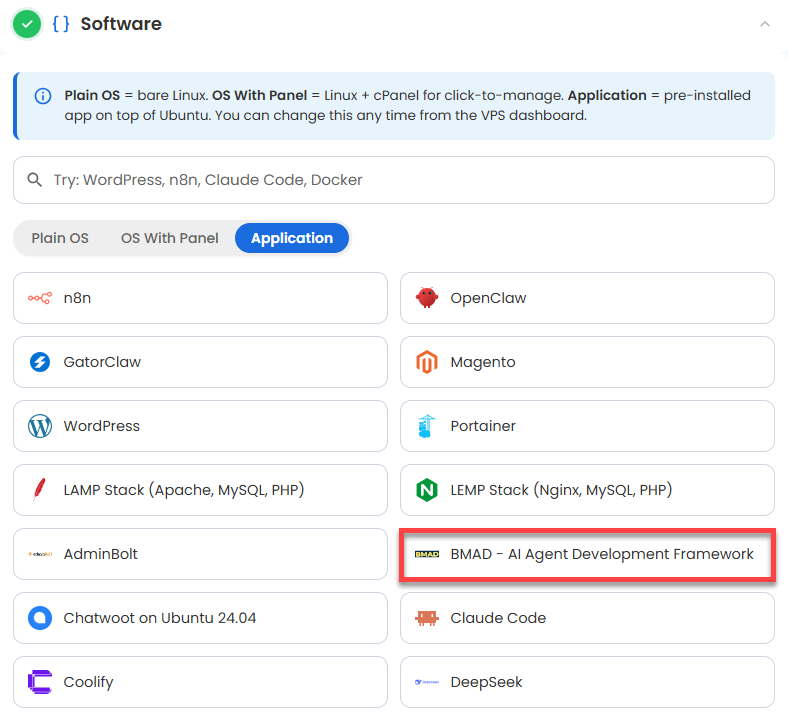Click the curly braces Software icon

tap(61, 24)
